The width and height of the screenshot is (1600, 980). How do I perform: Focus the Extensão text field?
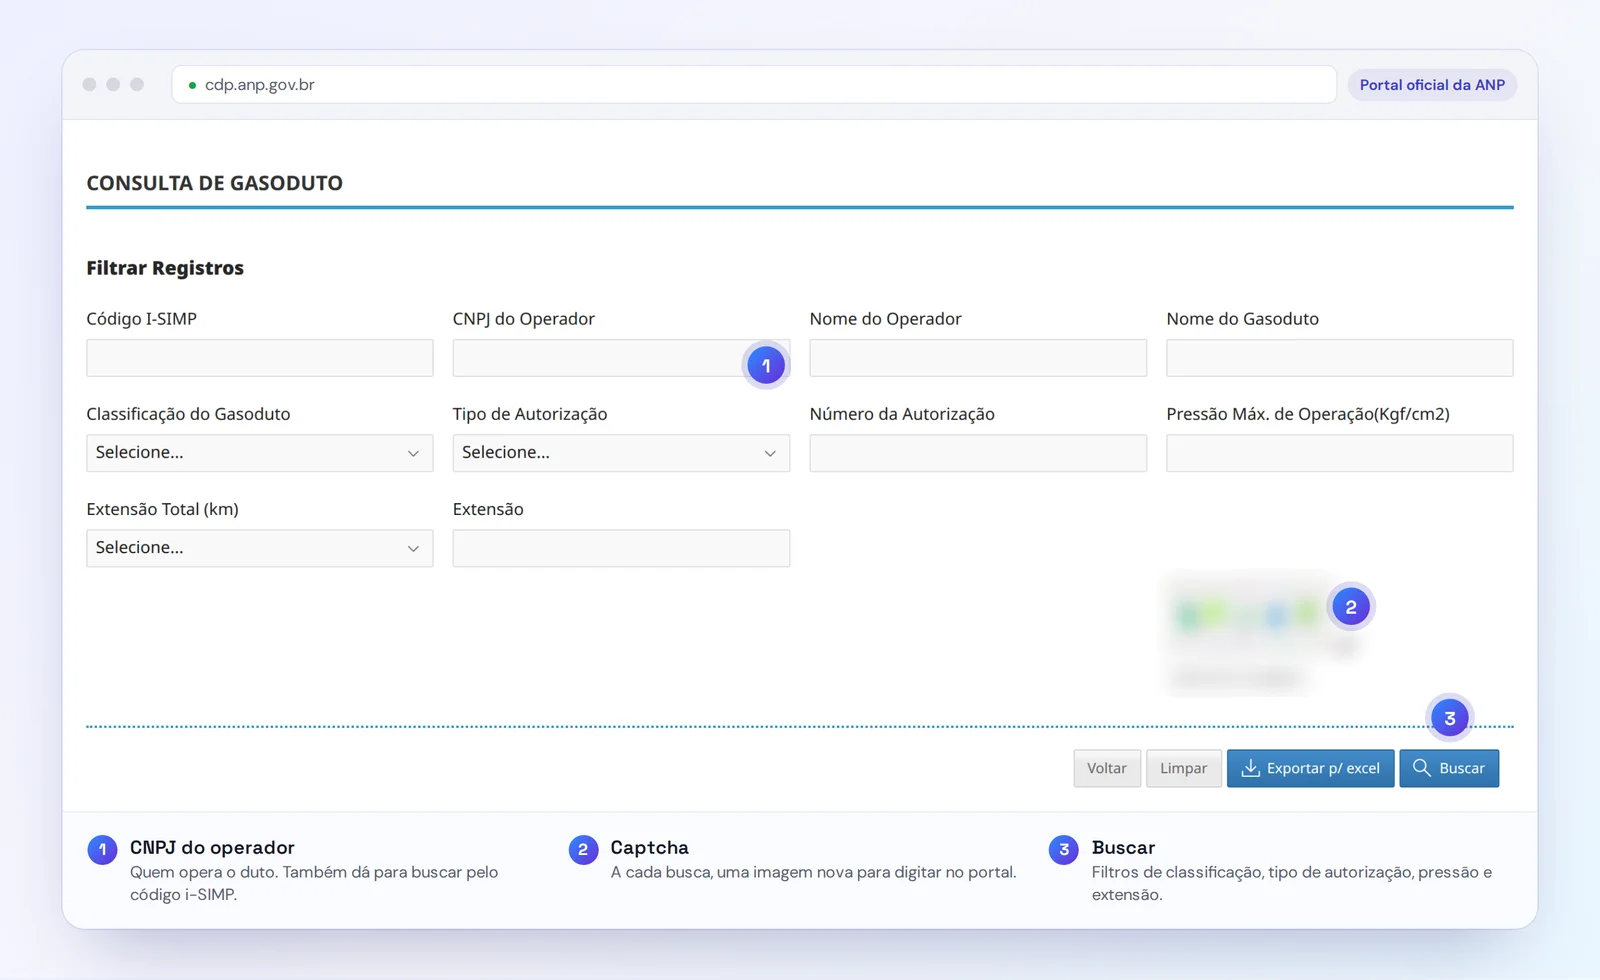click(621, 548)
